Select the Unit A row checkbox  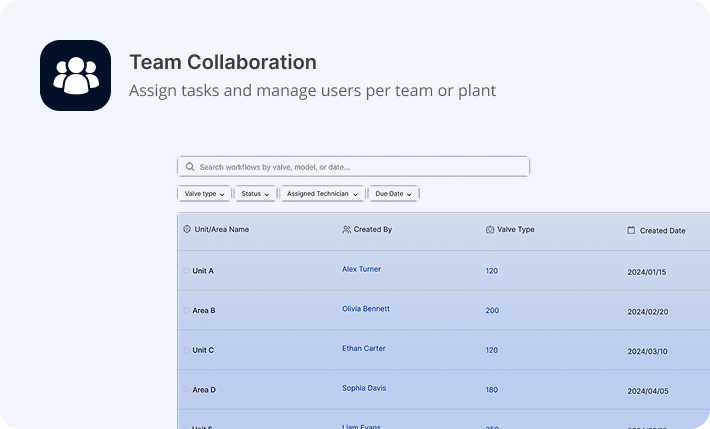coord(186,271)
